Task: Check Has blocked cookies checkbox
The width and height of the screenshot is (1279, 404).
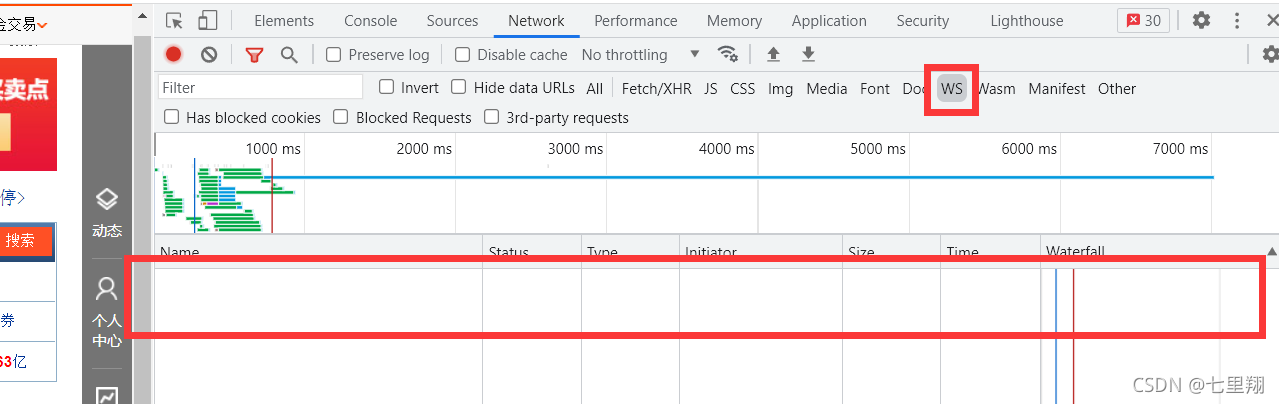Action: coord(171,117)
